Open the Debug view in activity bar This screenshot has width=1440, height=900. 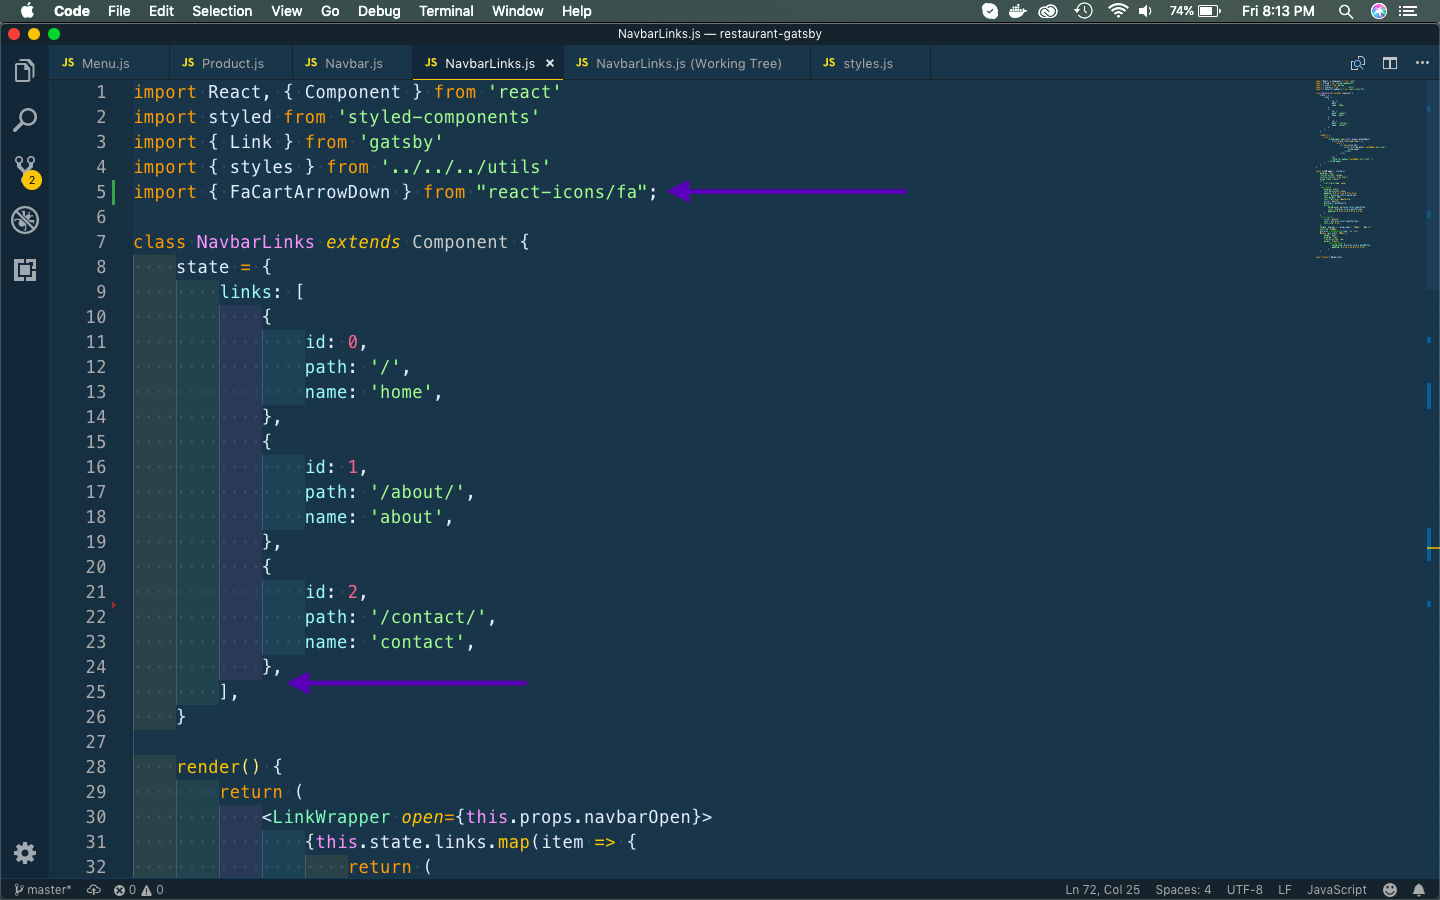[25, 220]
